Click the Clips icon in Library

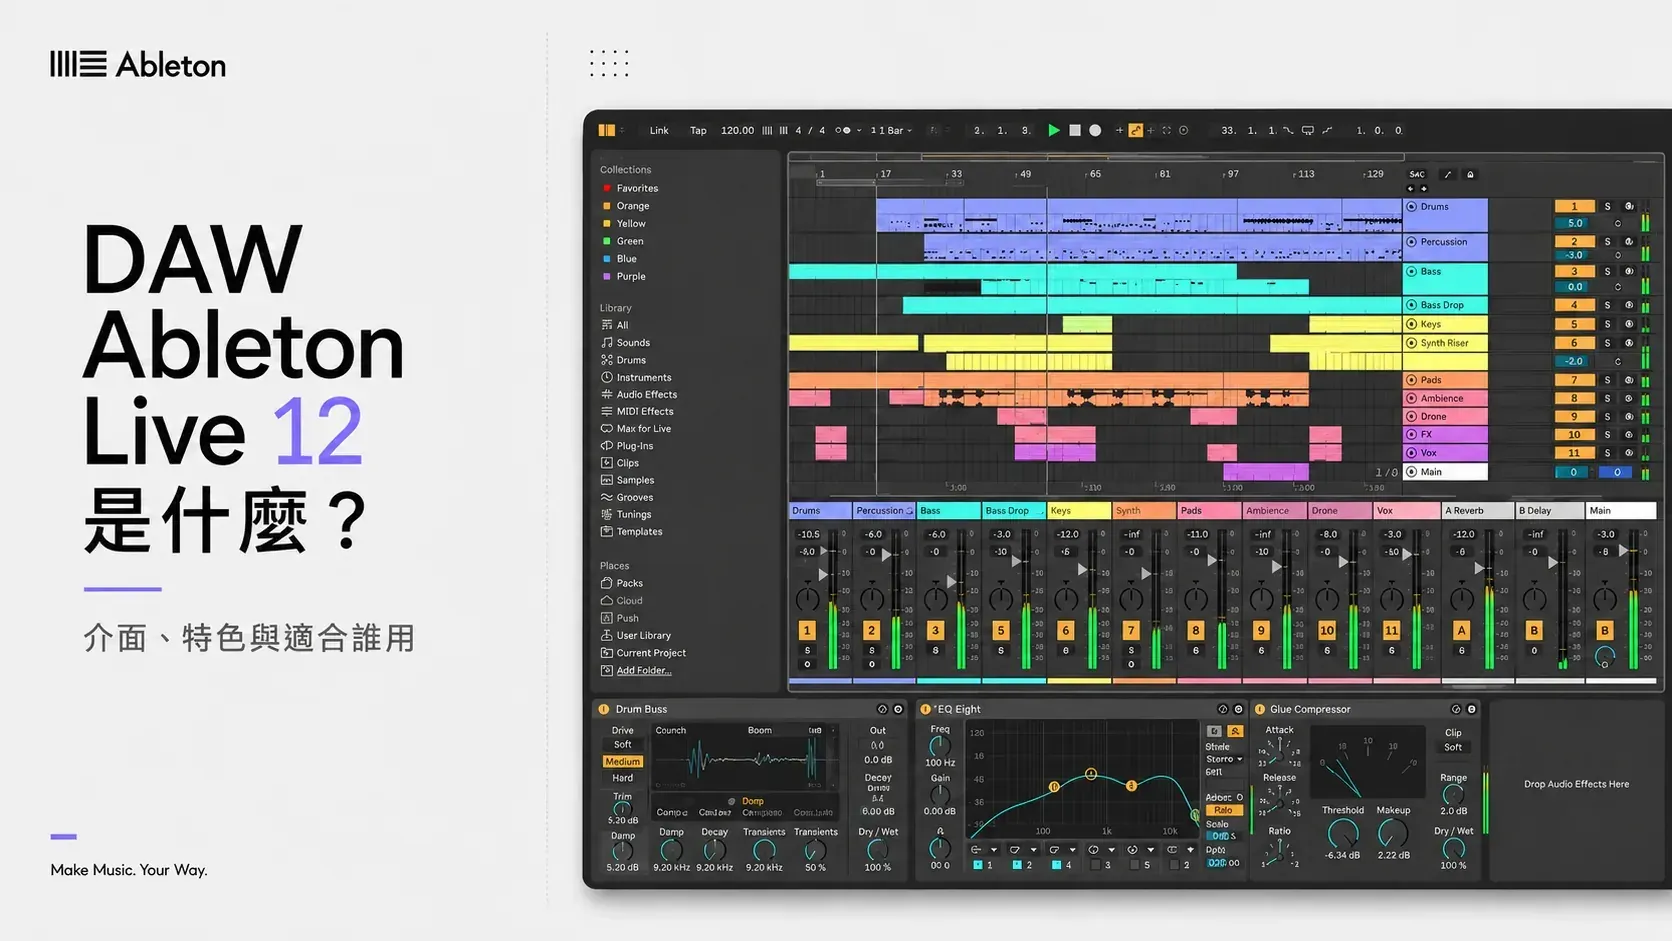coord(606,462)
